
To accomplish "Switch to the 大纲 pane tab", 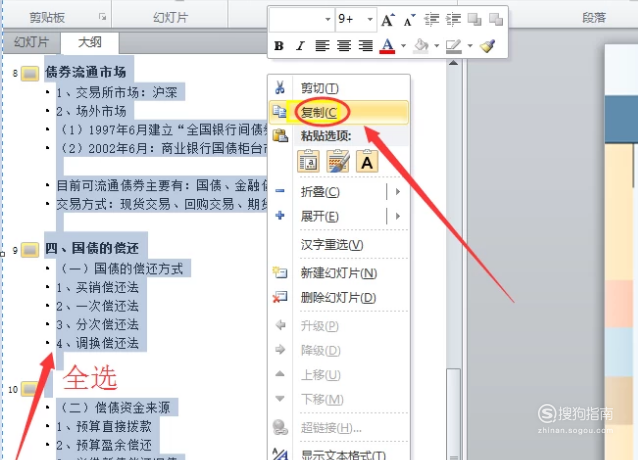I will pos(90,42).
